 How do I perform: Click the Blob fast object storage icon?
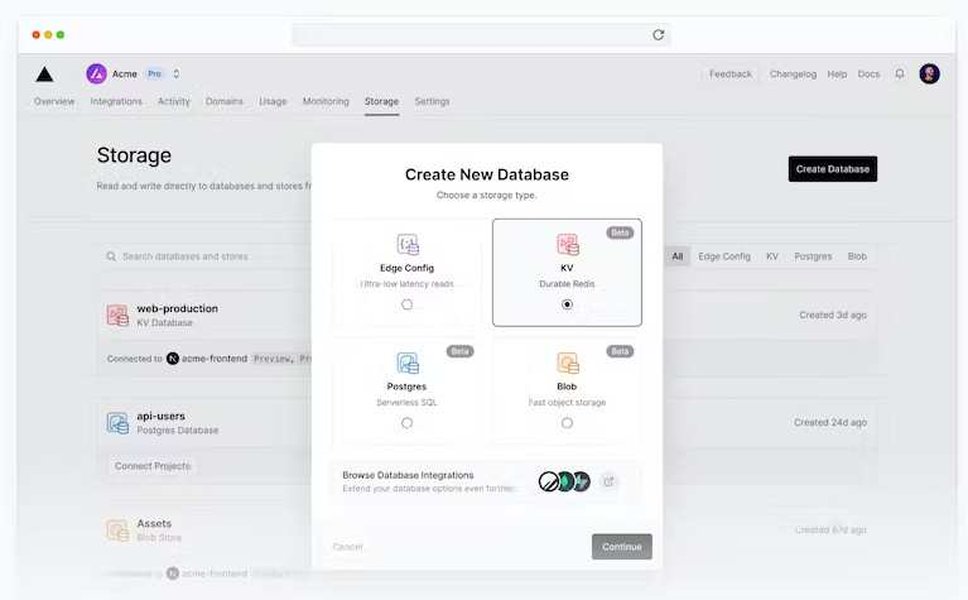pyautogui.click(x=568, y=362)
